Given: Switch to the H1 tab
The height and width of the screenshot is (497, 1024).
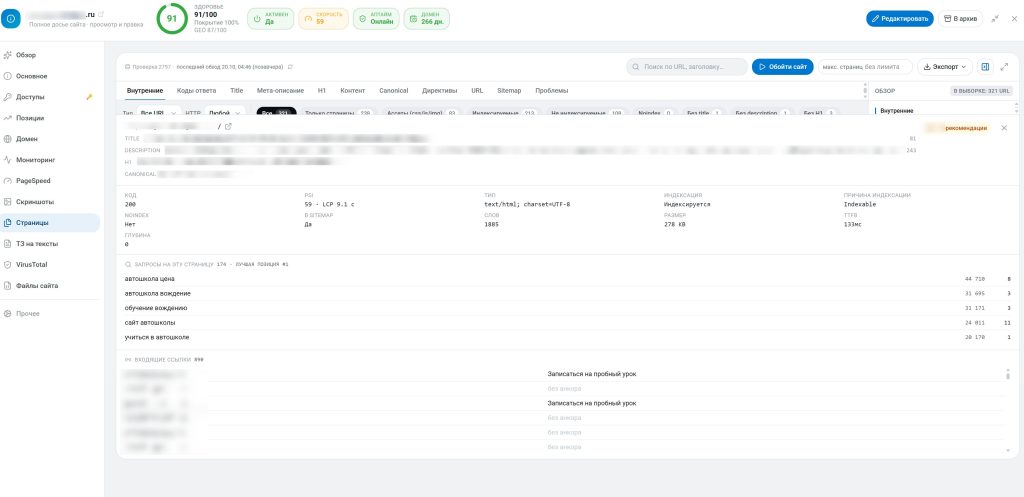Looking at the screenshot, I should pyautogui.click(x=322, y=91).
